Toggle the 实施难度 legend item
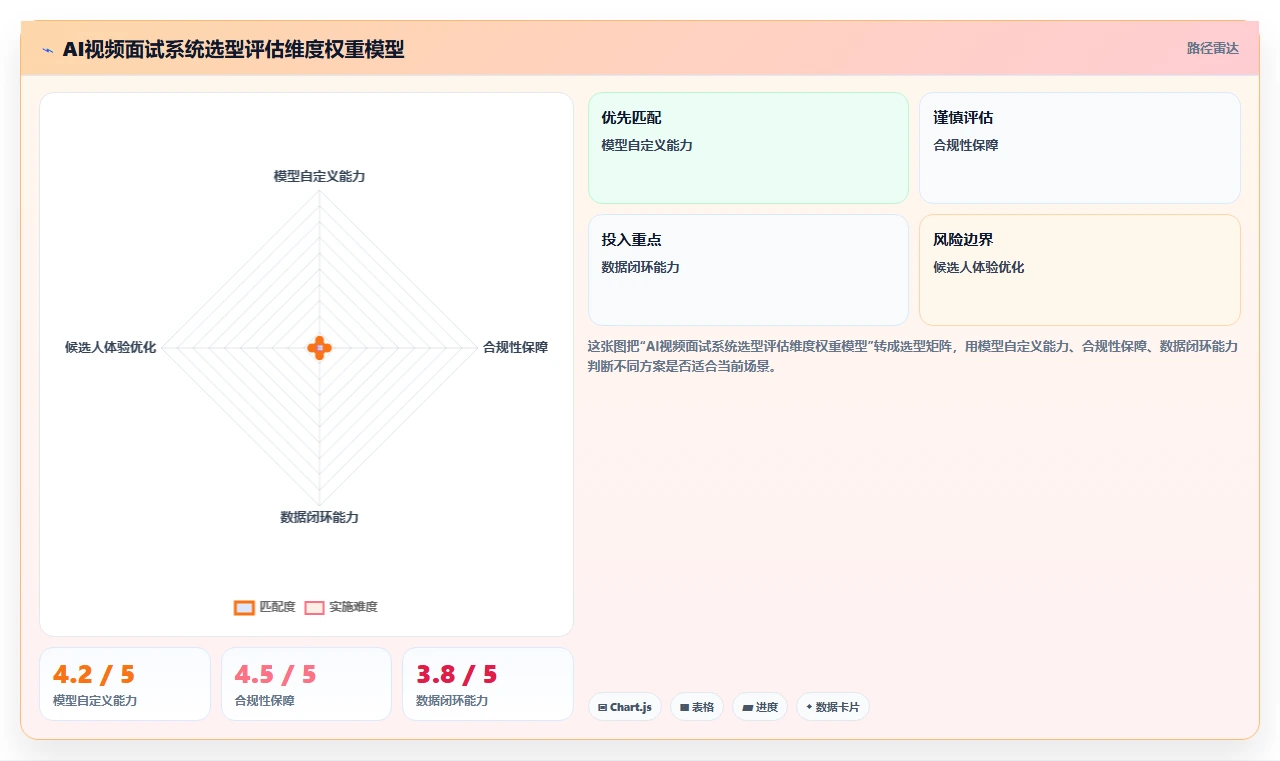Viewport: 1280px width, 761px height. (341, 607)
